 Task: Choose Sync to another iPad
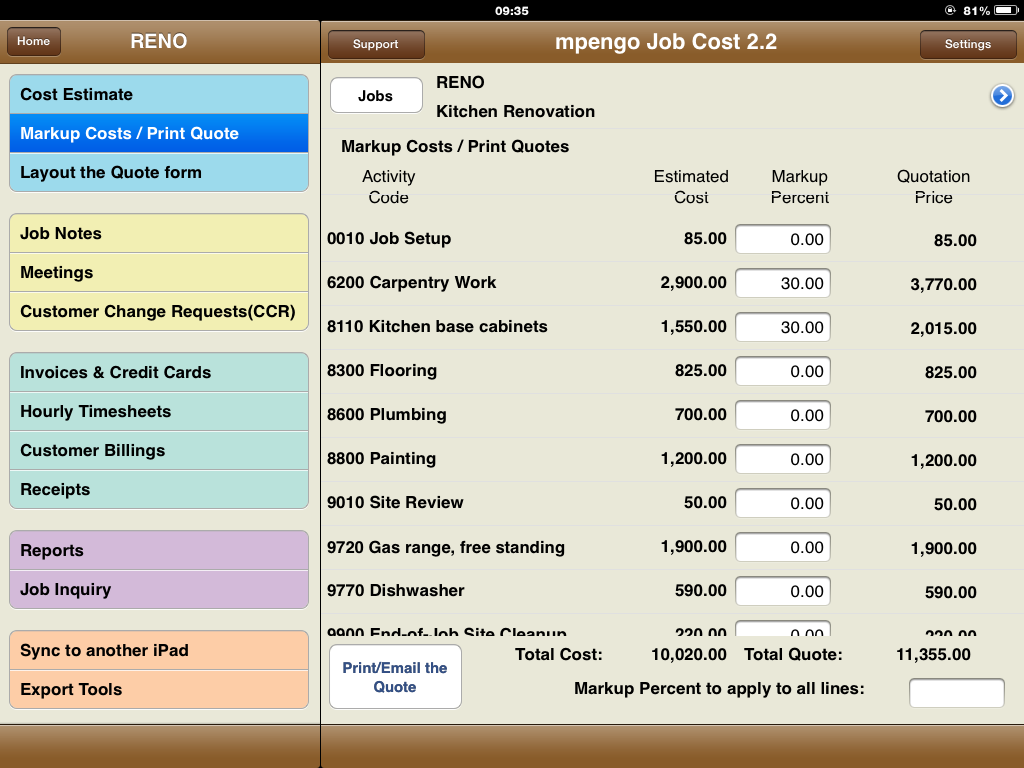(159, 650)
